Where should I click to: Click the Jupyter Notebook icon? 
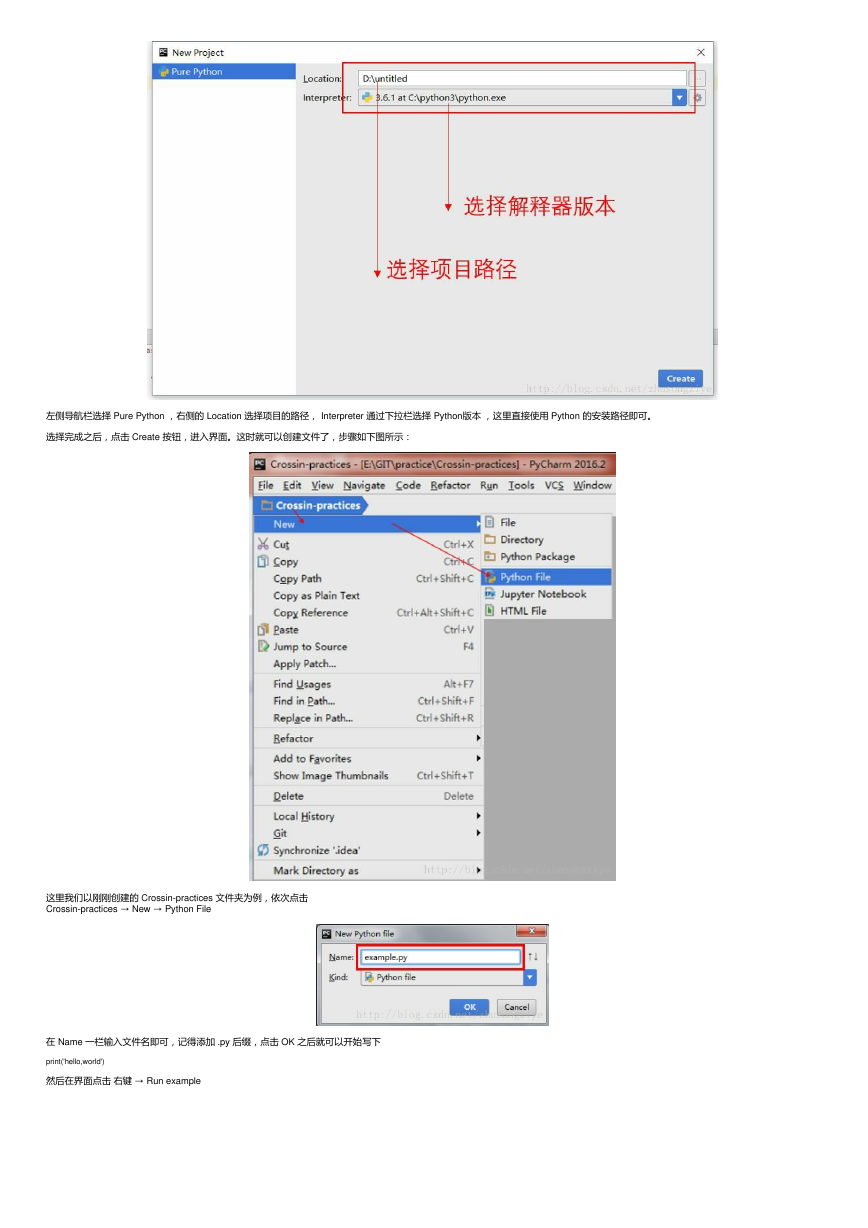coord(490,594)
